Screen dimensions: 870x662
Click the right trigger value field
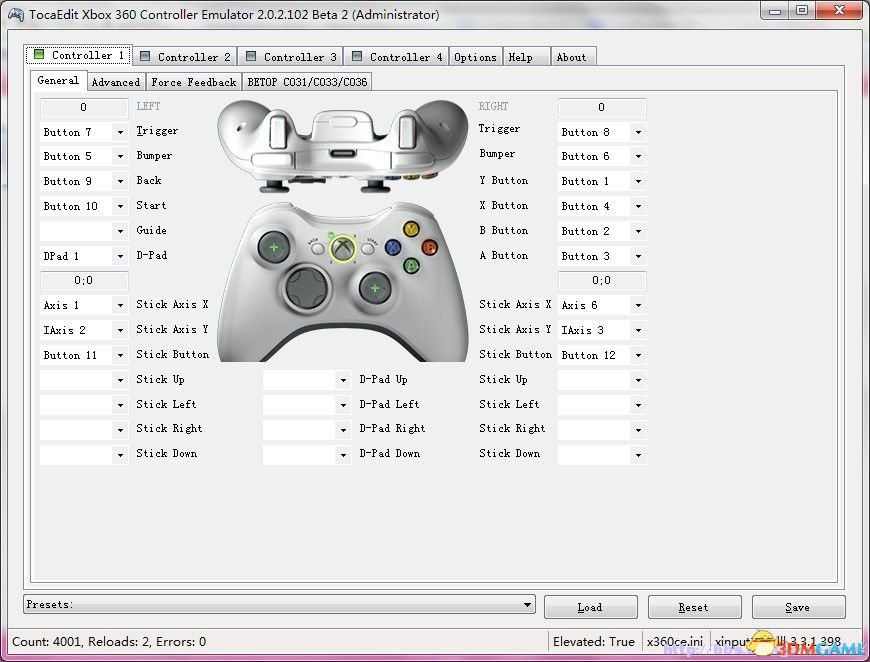602,108
